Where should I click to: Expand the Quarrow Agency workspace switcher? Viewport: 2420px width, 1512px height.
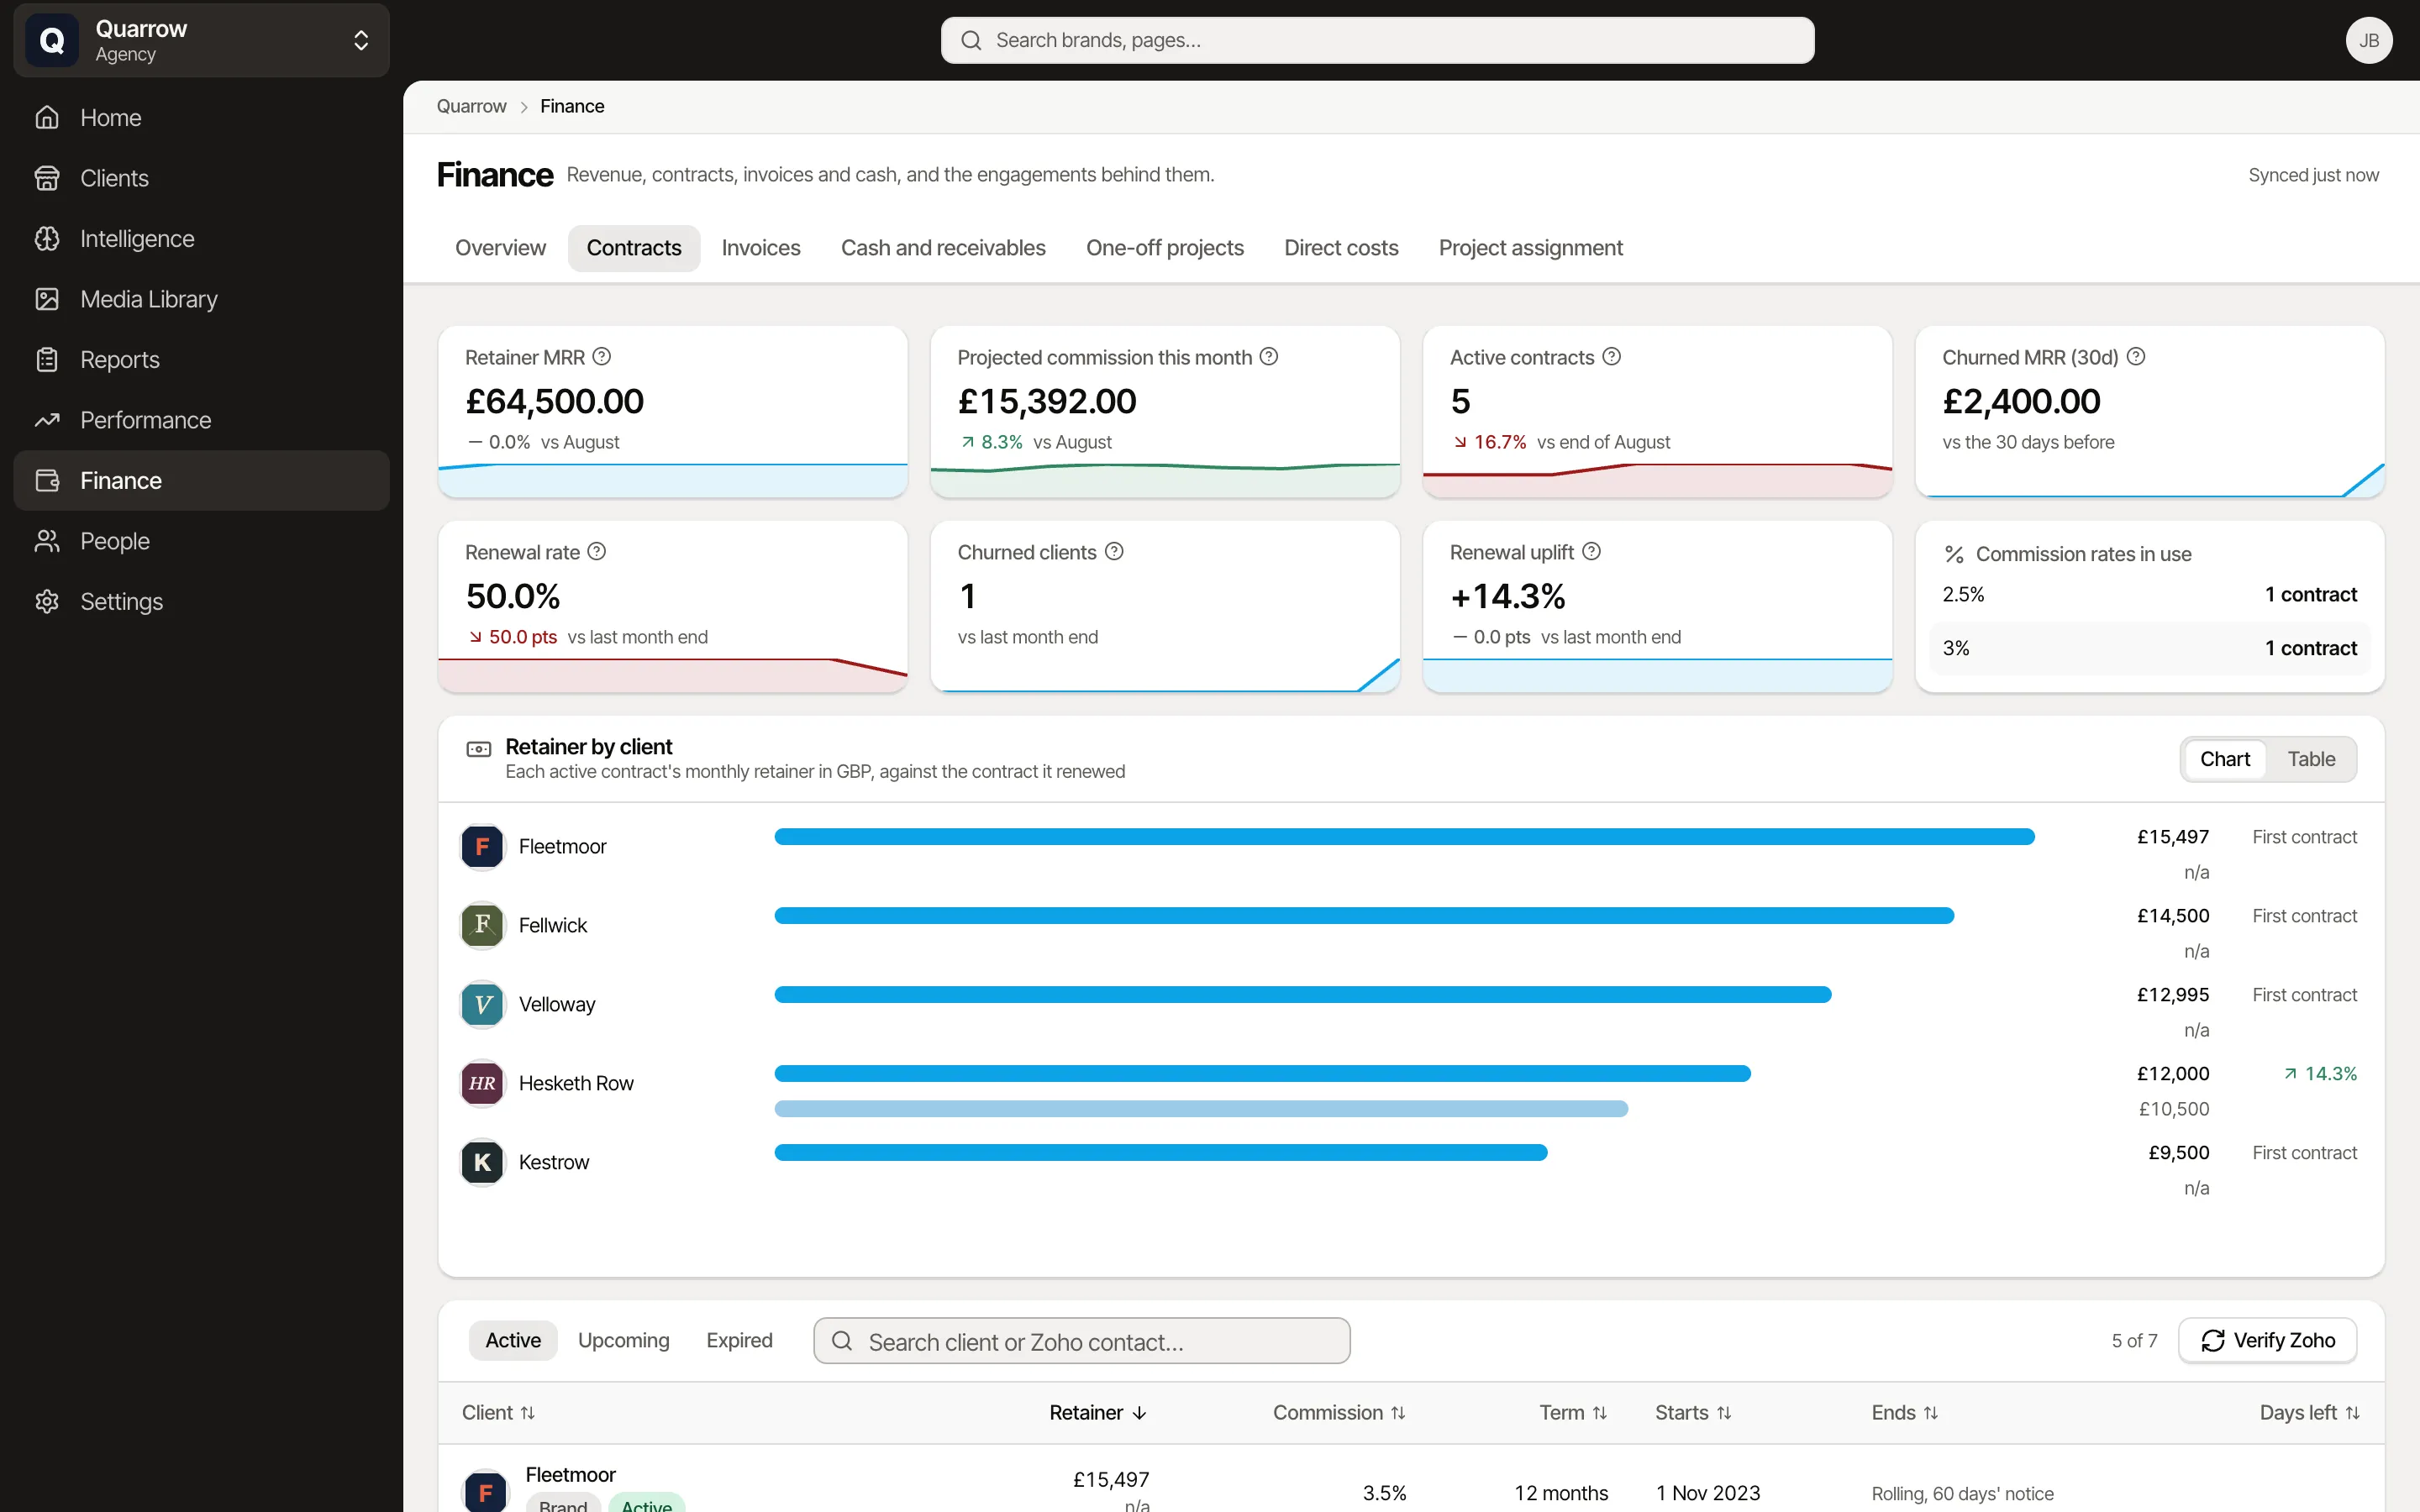tap(201, 40)
